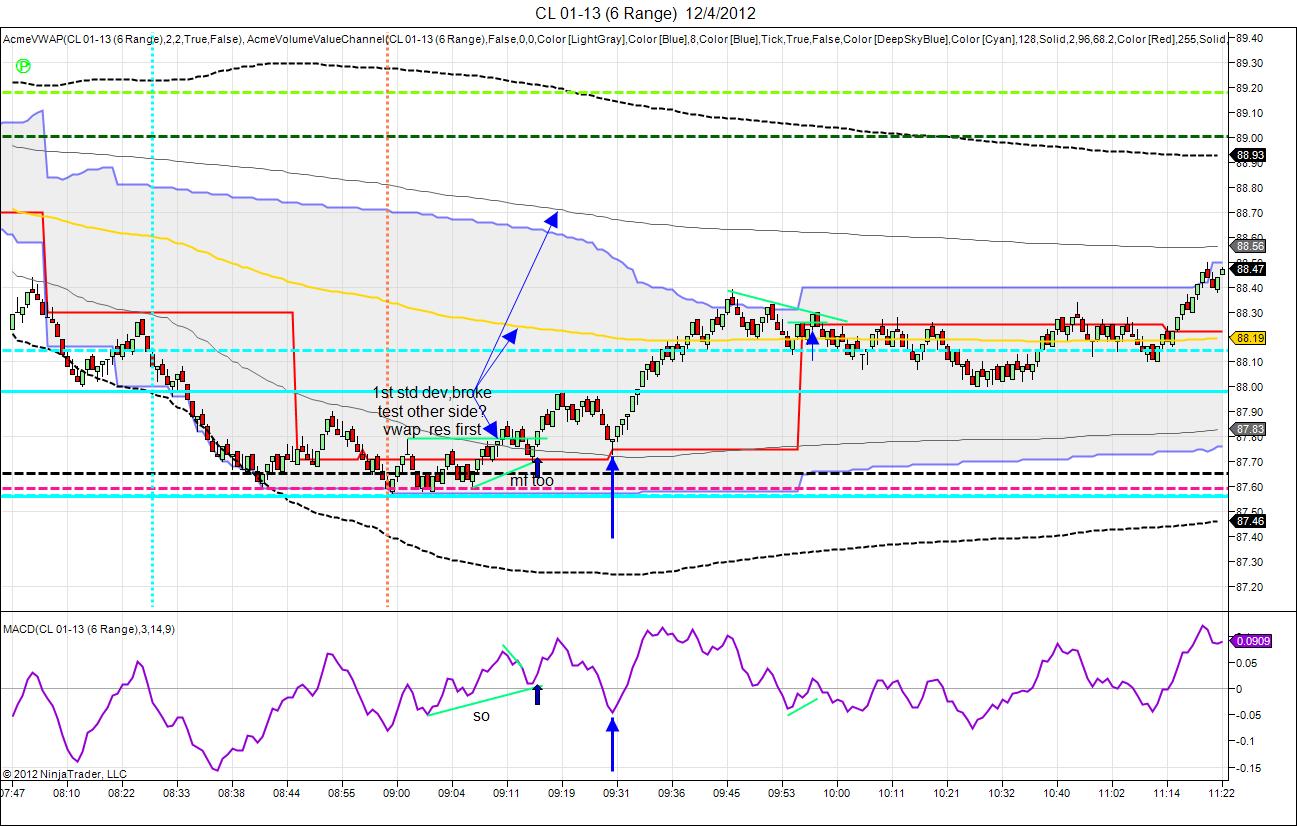1297x826 pixels.
Task: Select the 10:21 time axis label
Action: (x=946, y=793)
